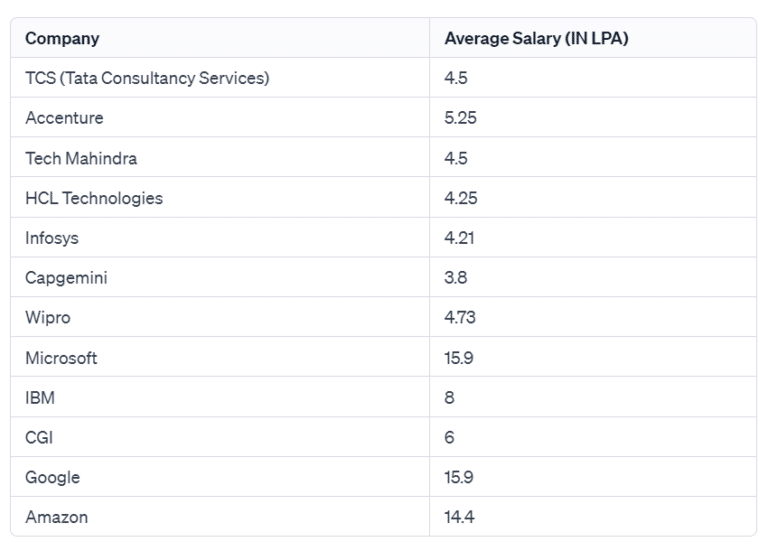Screen dimensions: 768x551
Task: Select the Microsoft company cell
Action: [x=61, y=358]
